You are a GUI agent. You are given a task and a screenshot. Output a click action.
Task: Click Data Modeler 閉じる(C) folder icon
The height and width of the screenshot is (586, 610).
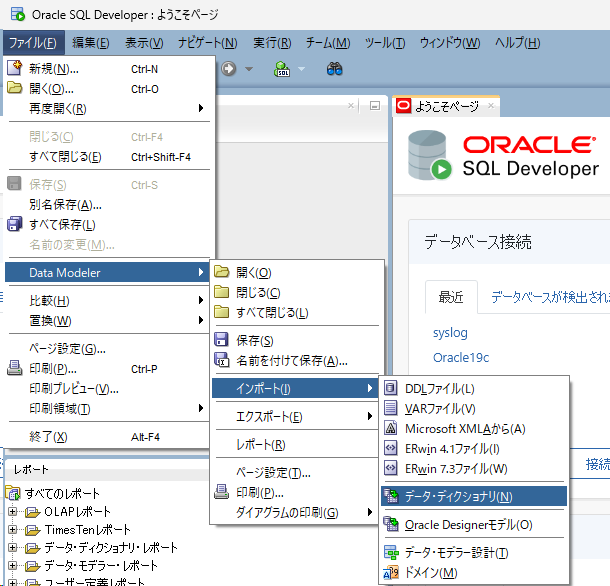pos(222,292)
